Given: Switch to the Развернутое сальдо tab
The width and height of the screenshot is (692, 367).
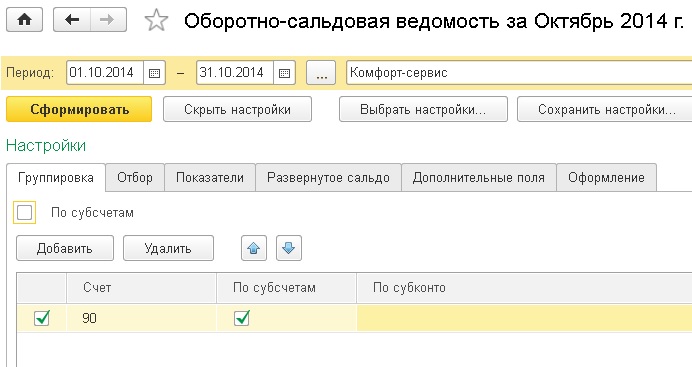Looking at the screenshot, I should (x=328, y=177).
